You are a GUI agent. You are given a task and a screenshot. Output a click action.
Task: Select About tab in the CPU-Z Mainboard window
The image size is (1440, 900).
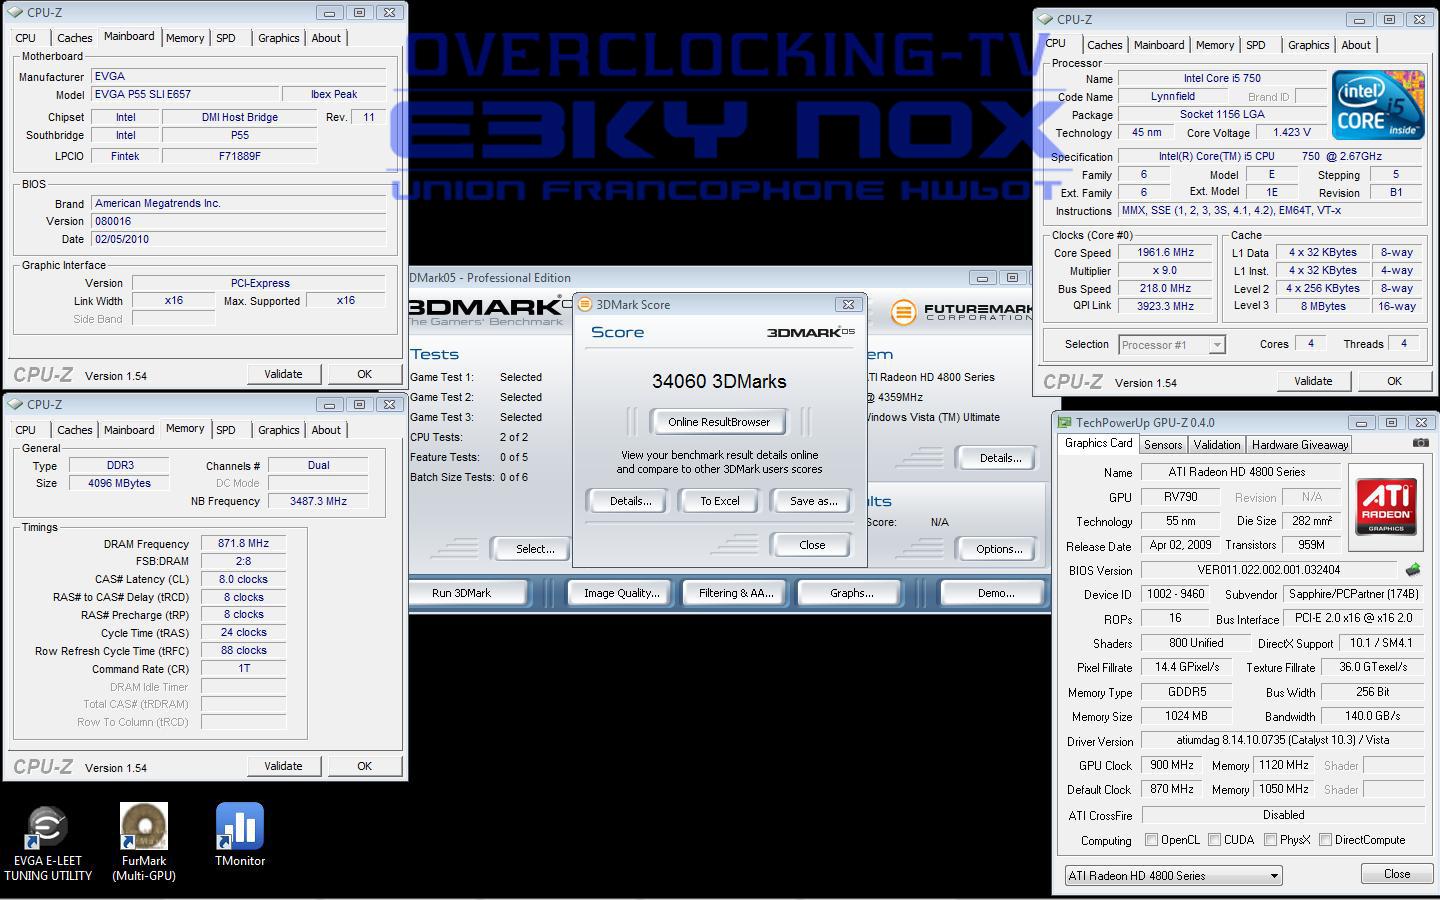[326, 38]
